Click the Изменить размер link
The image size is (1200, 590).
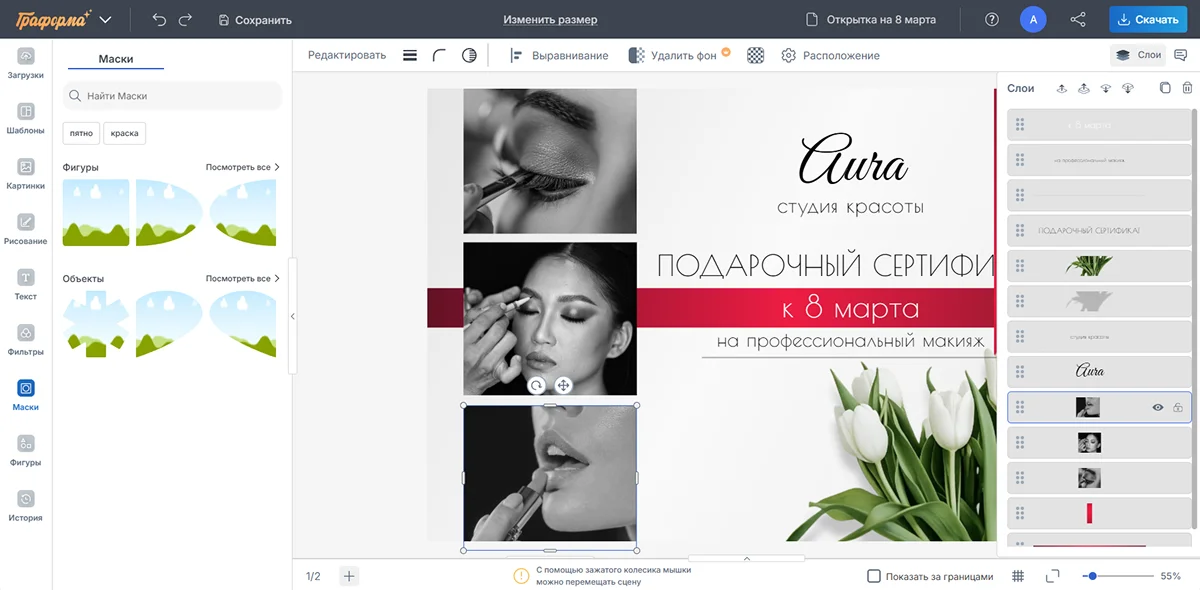(x=550, y=20)
